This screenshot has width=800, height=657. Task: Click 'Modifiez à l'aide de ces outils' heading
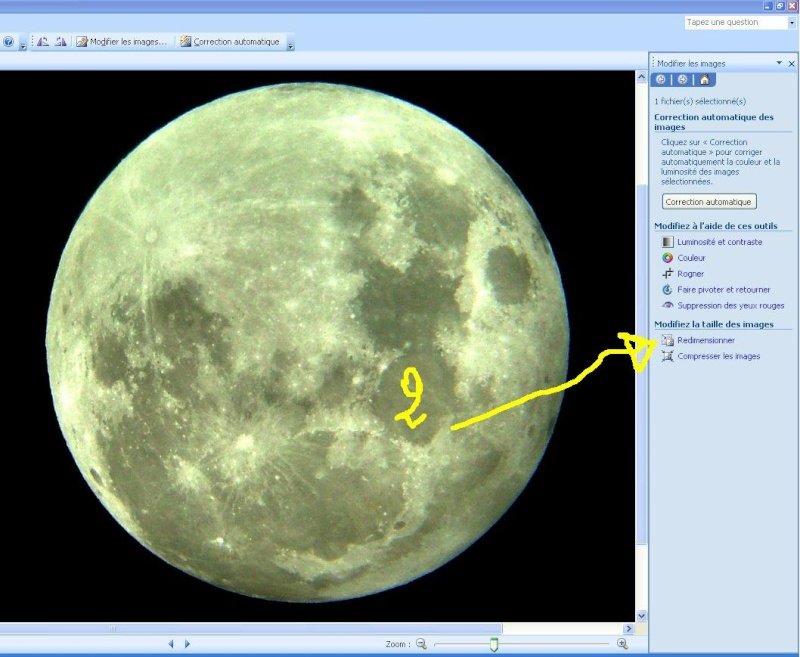(716, 225)
